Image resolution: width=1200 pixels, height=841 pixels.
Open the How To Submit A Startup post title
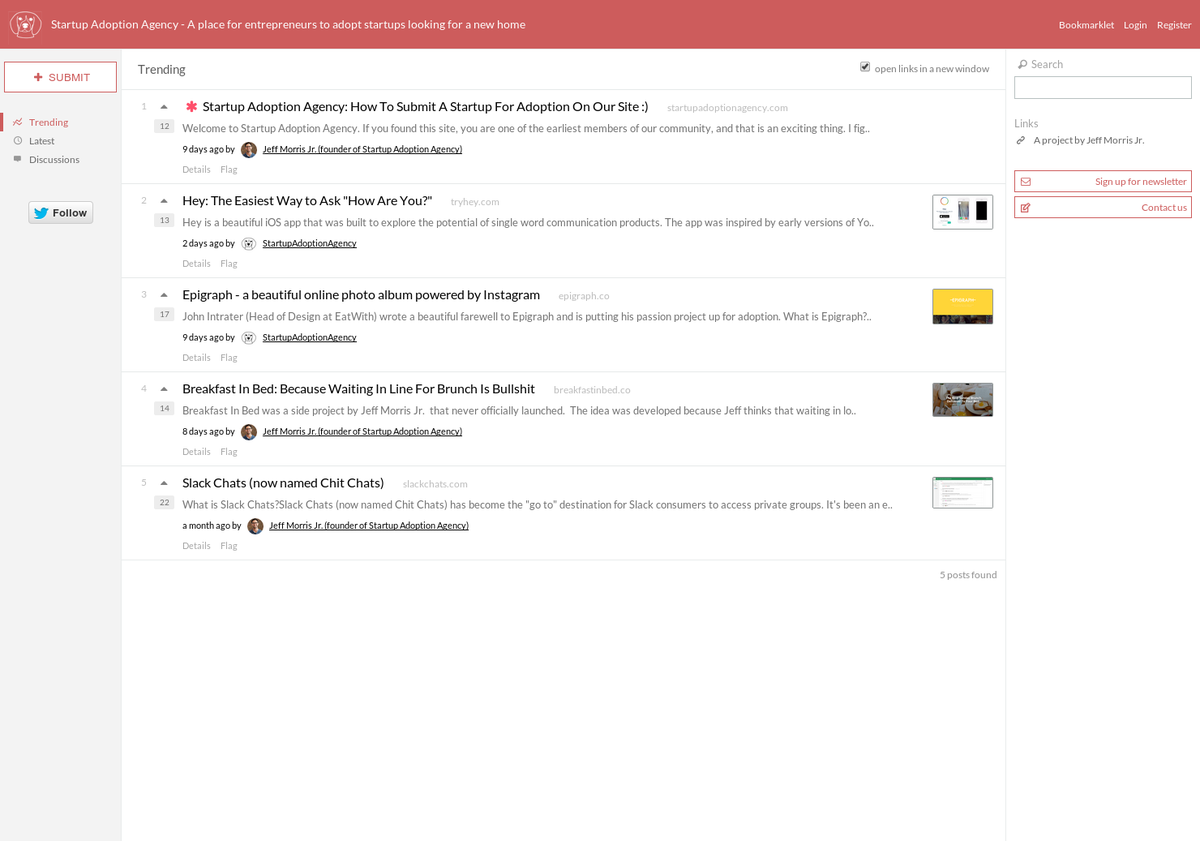(425, 106)
